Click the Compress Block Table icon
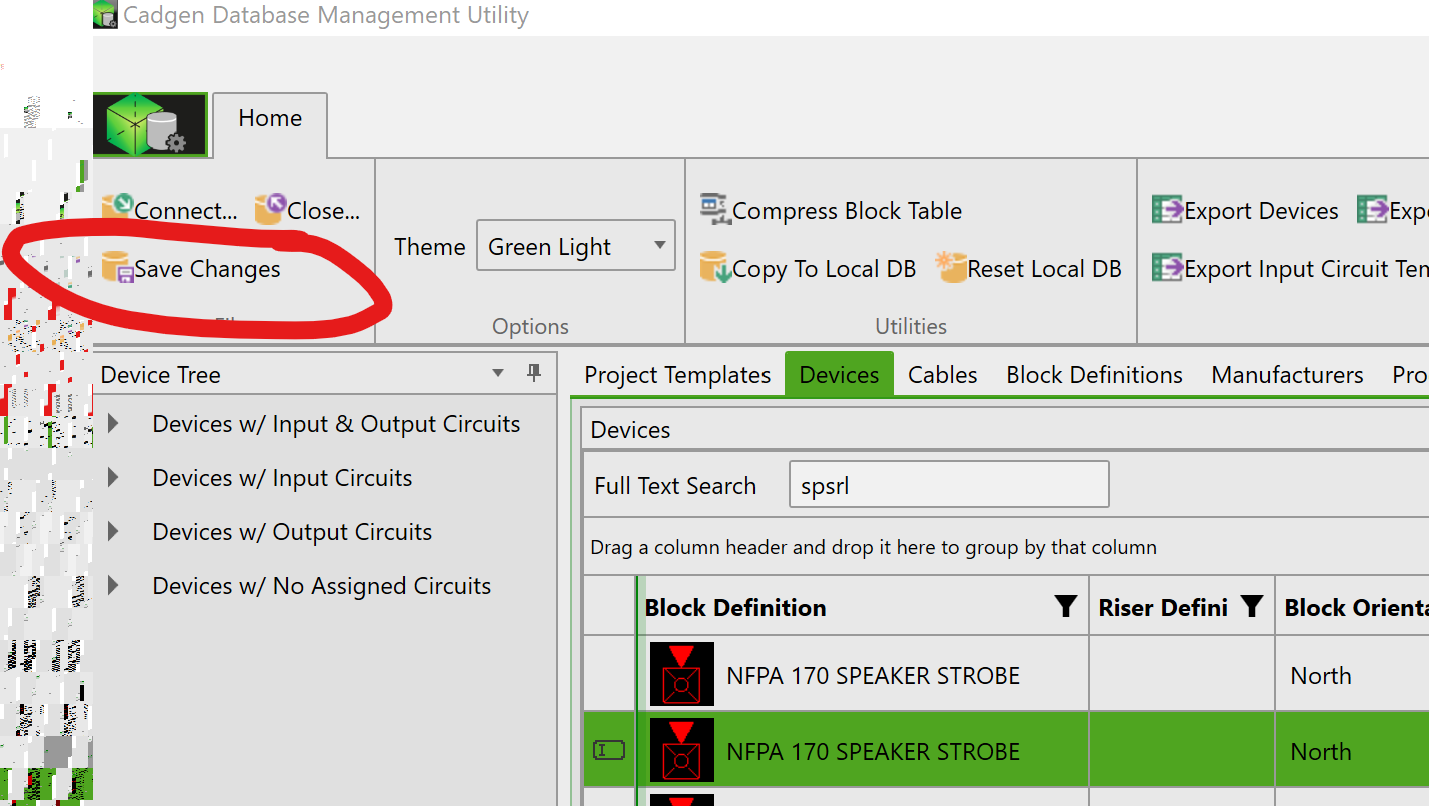The image size is (1429, 806). click(x=715, y=209)
